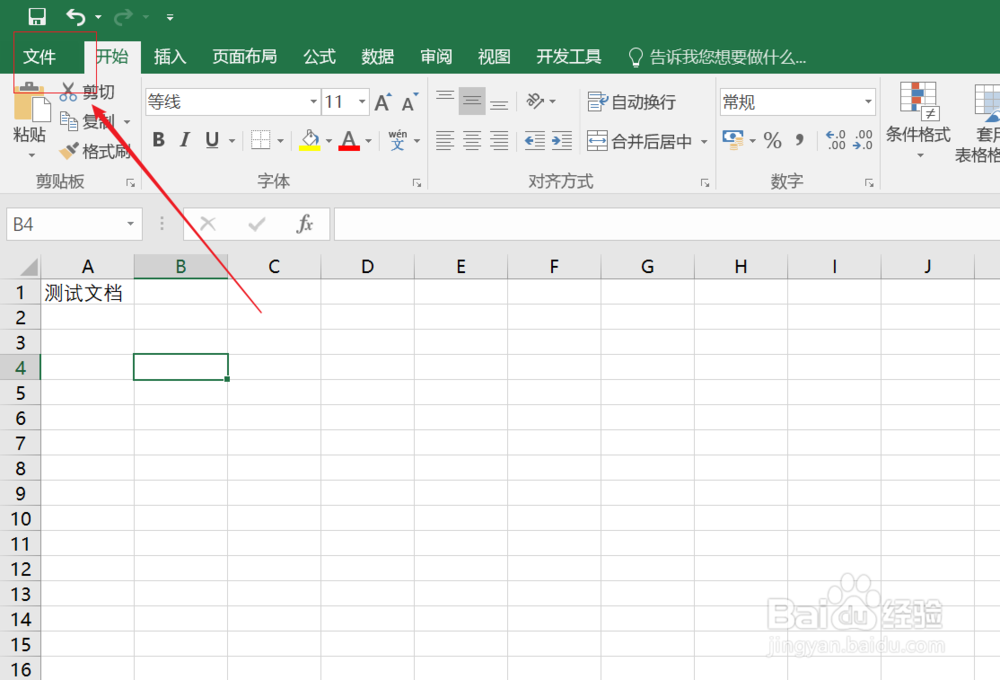Image resolution: width=1000 pixels, height=680 pixels.
Task: Align text right icon
Action: point(499,140)
